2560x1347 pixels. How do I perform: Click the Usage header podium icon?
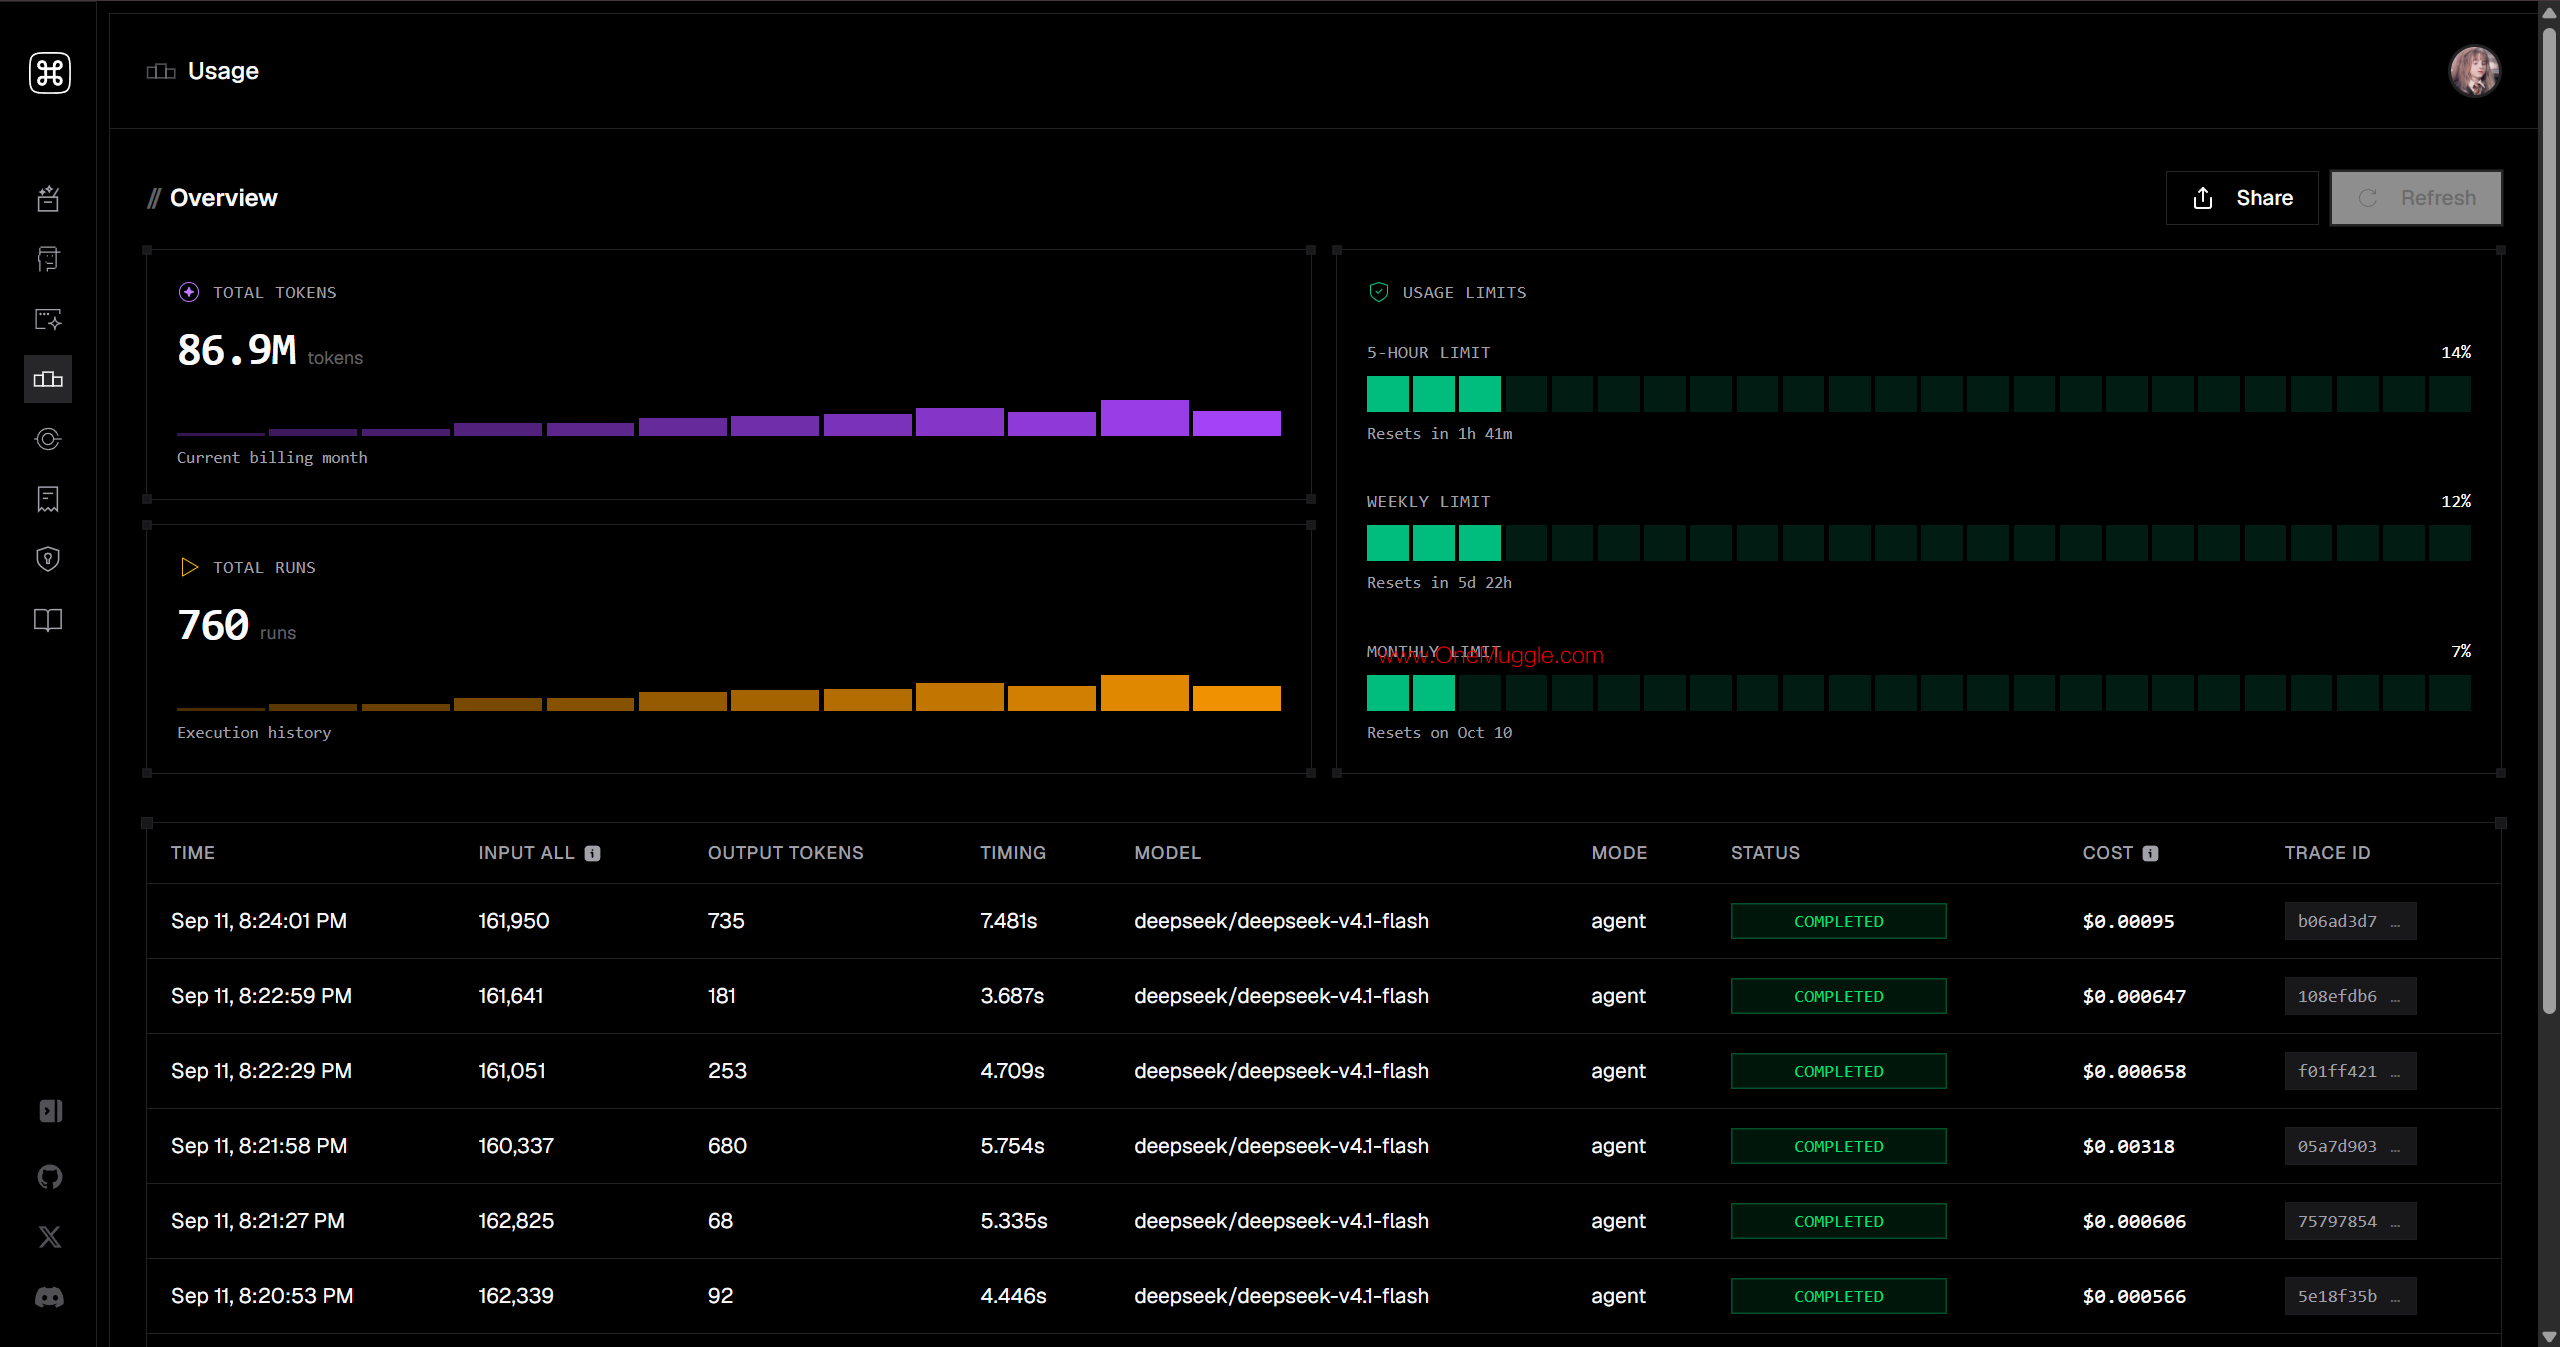click(x=161, y=71)
